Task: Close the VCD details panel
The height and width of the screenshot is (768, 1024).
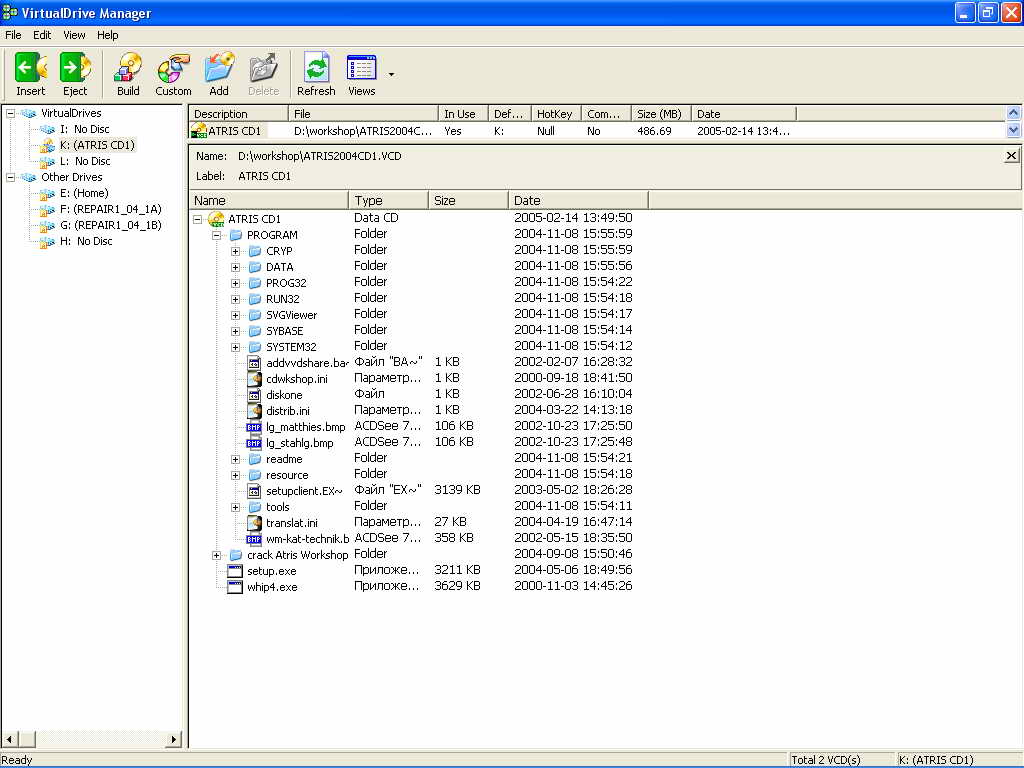Action: pos(1011,155)
